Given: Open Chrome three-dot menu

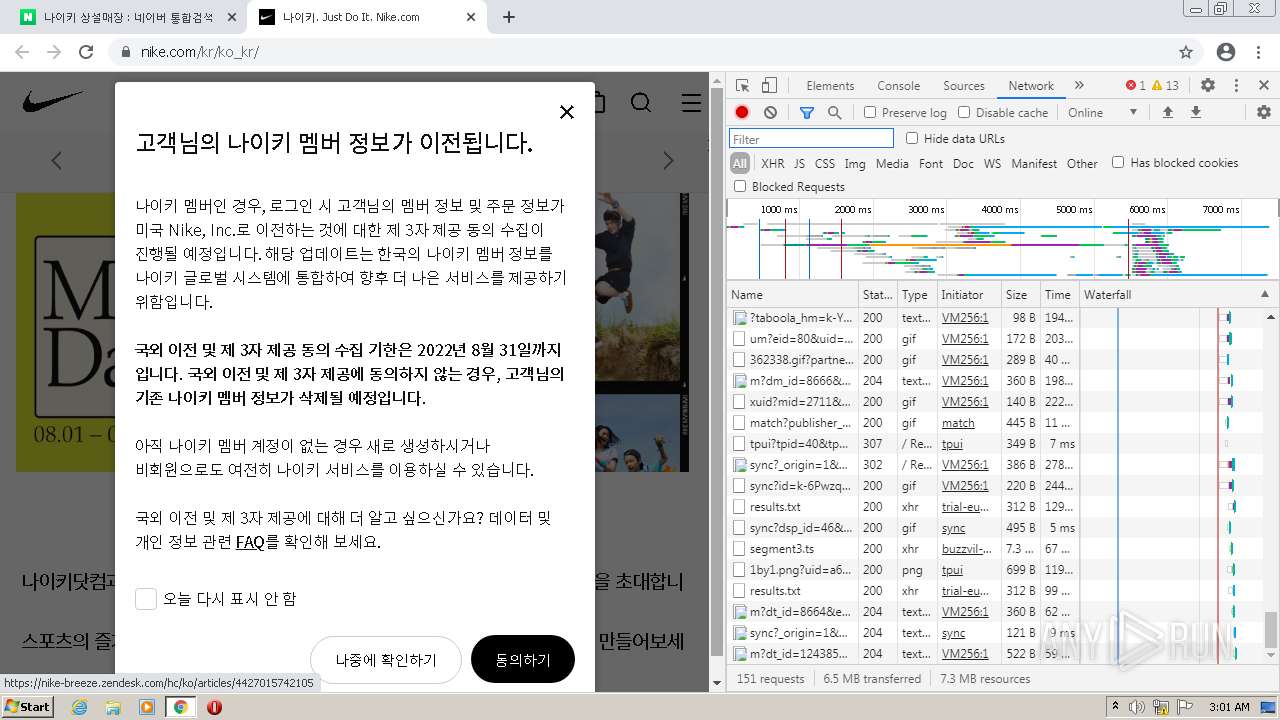Looking at the screenshot, I should point(1260,52).
